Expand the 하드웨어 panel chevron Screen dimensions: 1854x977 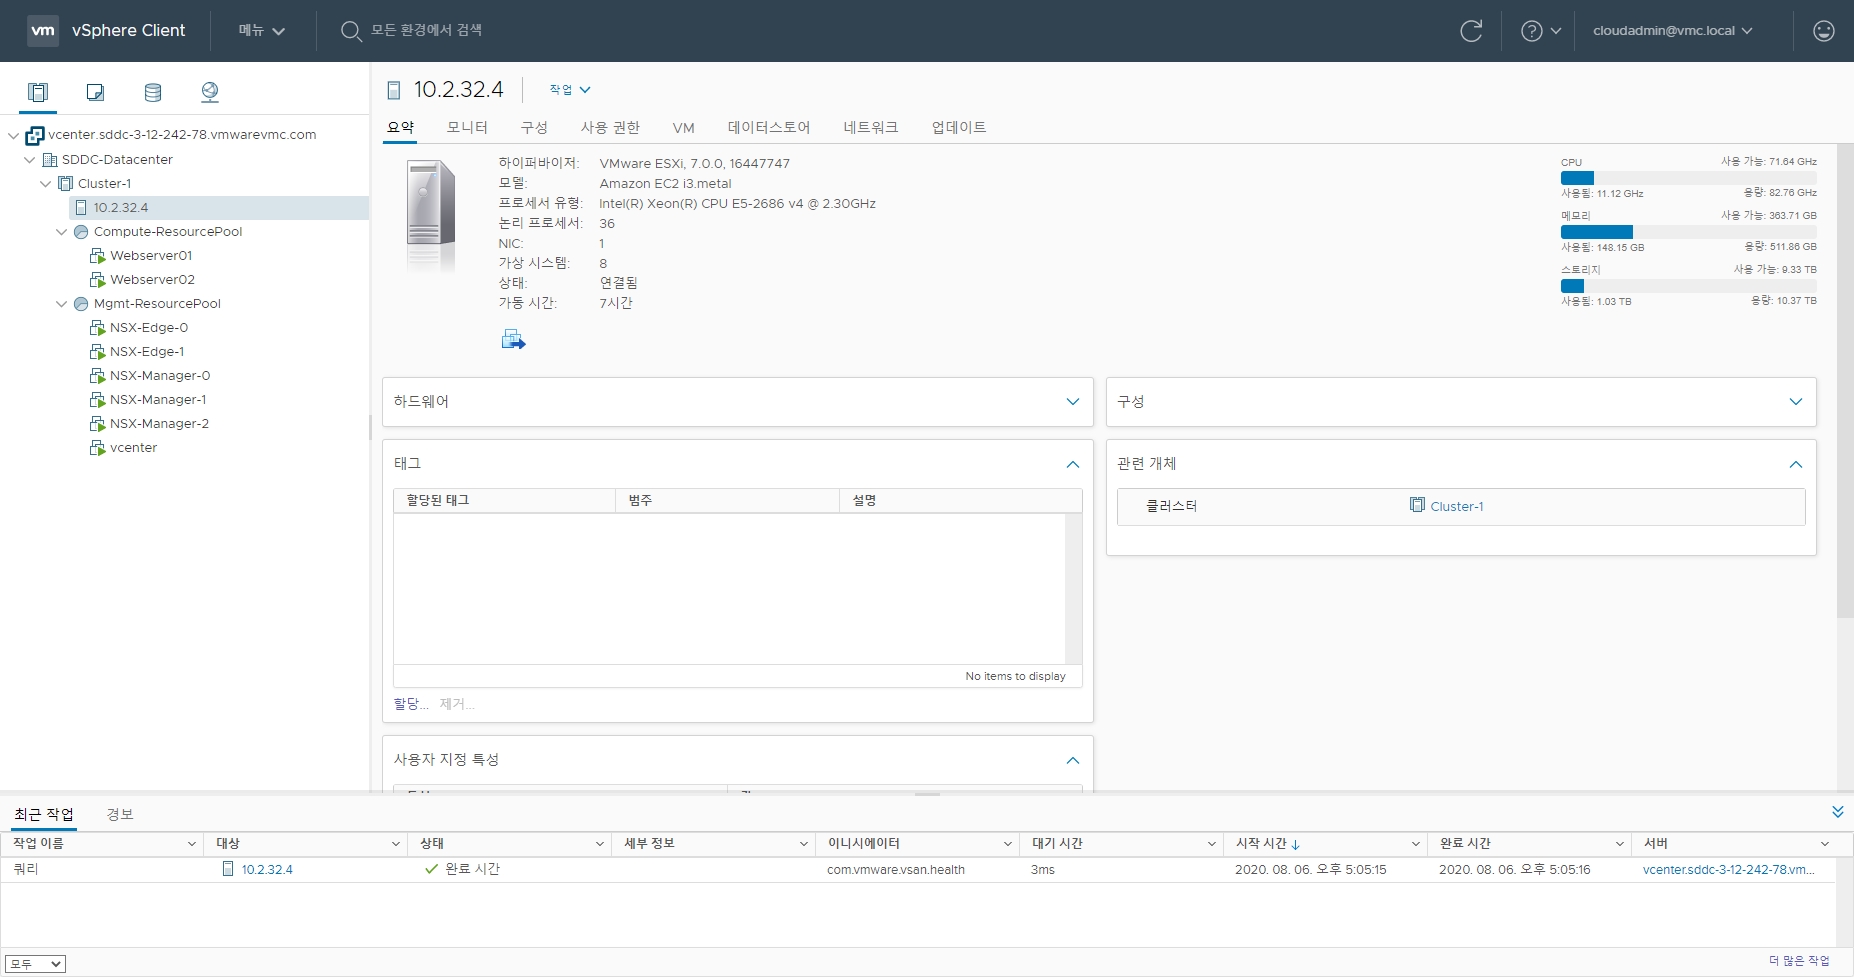[1073, 402]
